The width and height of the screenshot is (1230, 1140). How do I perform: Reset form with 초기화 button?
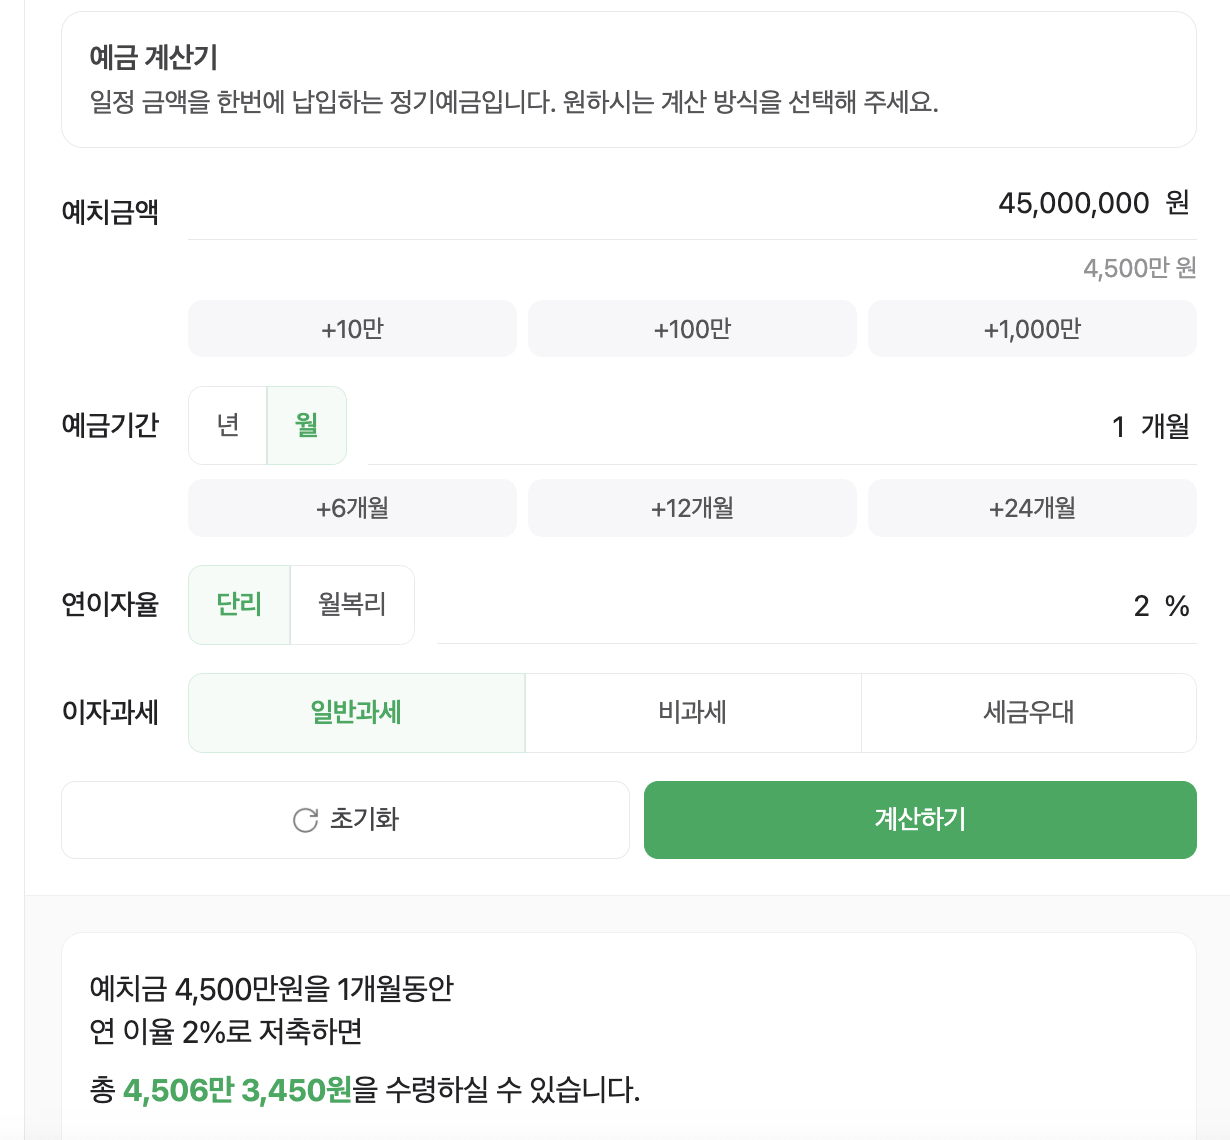tap(345, 820)
